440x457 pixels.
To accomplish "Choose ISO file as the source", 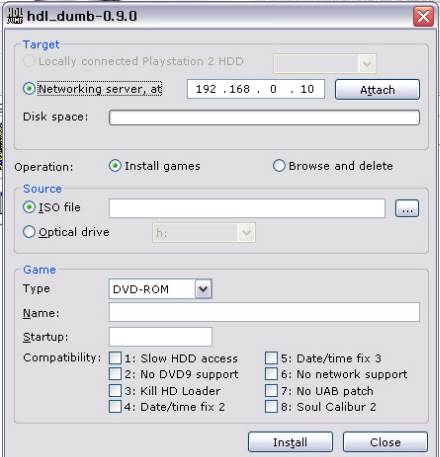I will click(x=29, y=207).
